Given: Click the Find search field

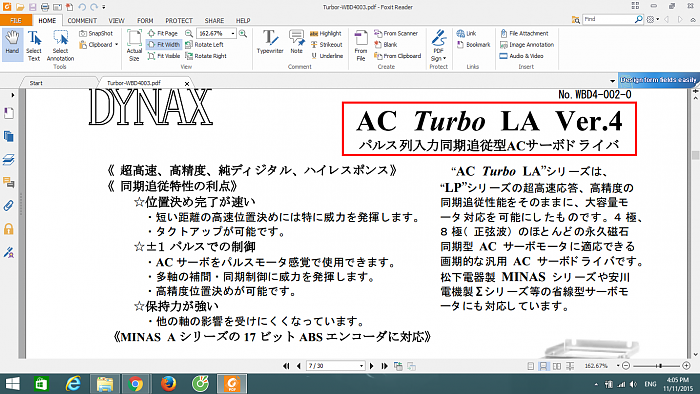Looking at the screenshot, I should [x=608, y=20].
